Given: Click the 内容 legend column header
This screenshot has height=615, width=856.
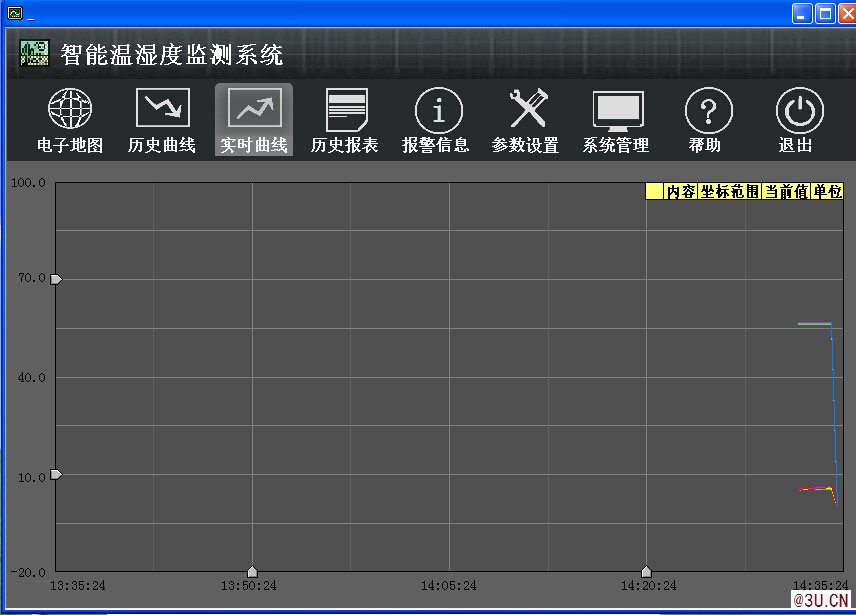Looking at the screenshot, I should click(681, 192).
